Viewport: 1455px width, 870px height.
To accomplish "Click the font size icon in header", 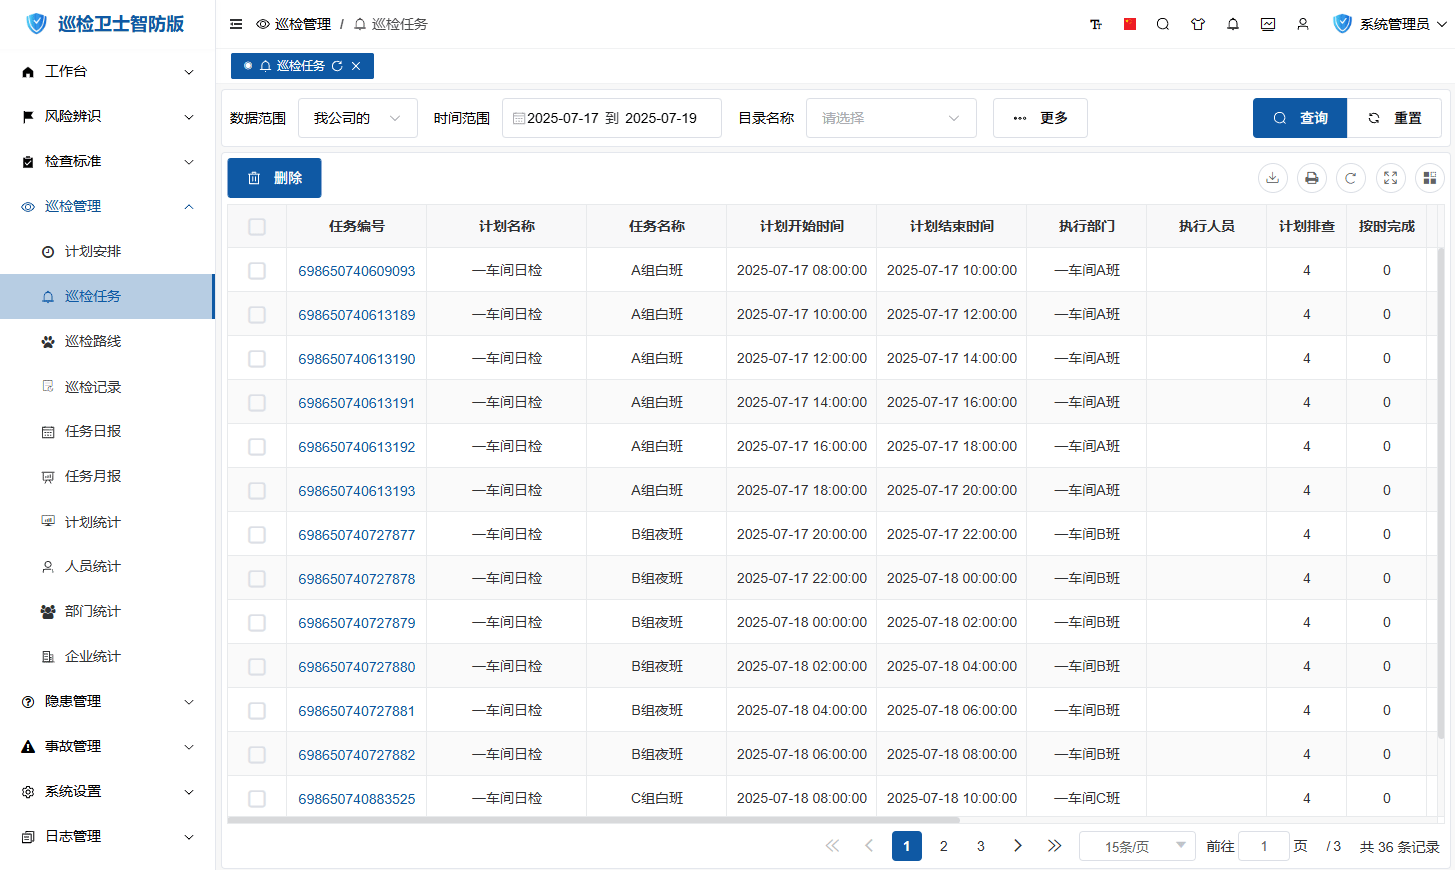I will [x=1096, y=24].
